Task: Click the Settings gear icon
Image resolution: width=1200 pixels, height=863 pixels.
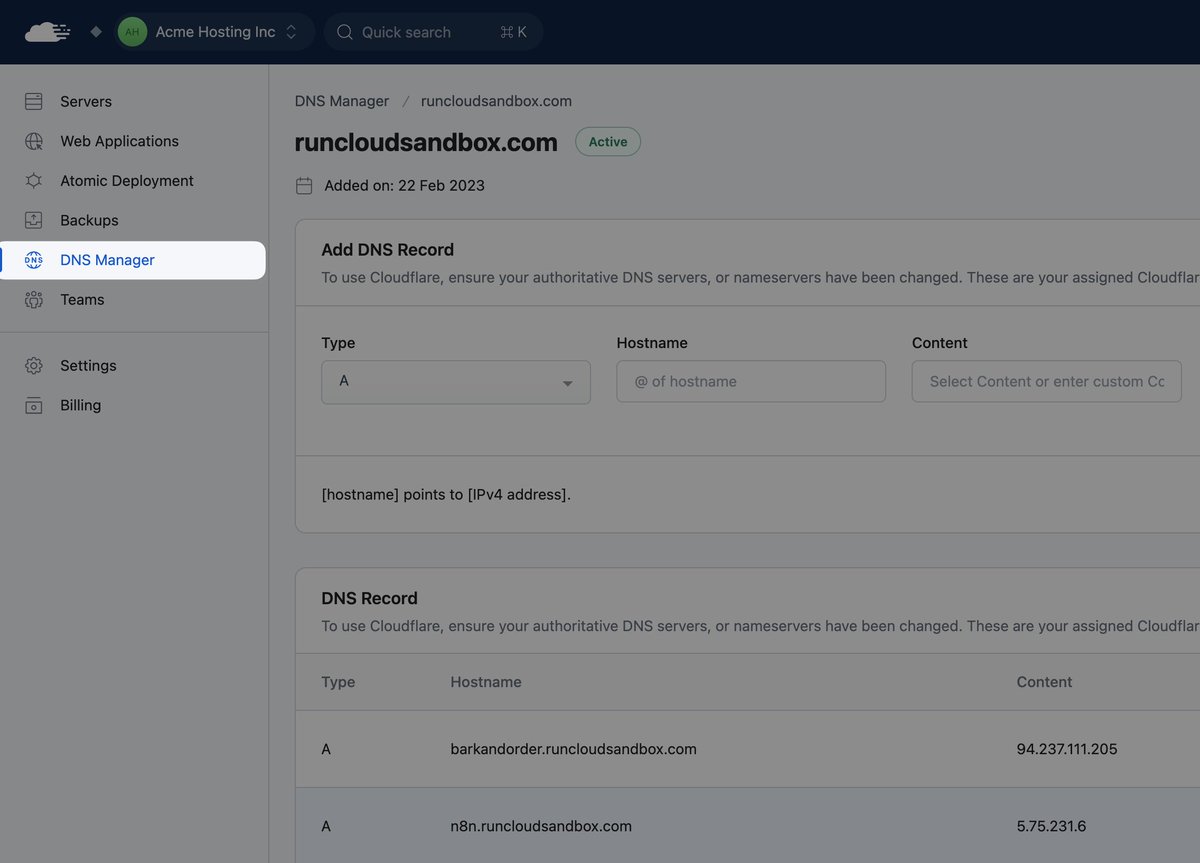Action: [34, 366]
